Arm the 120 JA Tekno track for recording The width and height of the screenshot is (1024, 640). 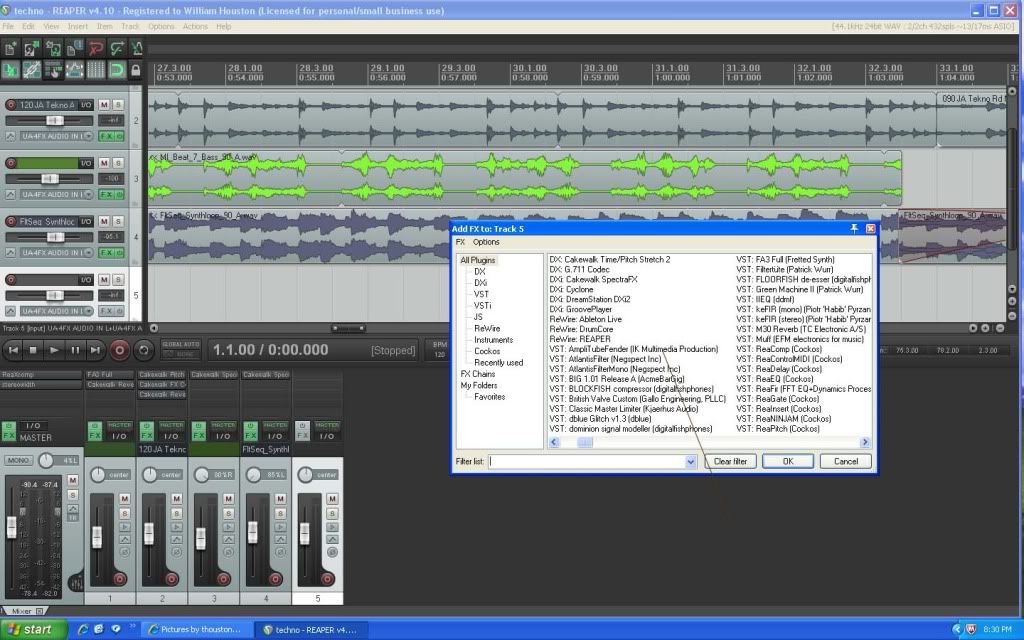point(12,104)
